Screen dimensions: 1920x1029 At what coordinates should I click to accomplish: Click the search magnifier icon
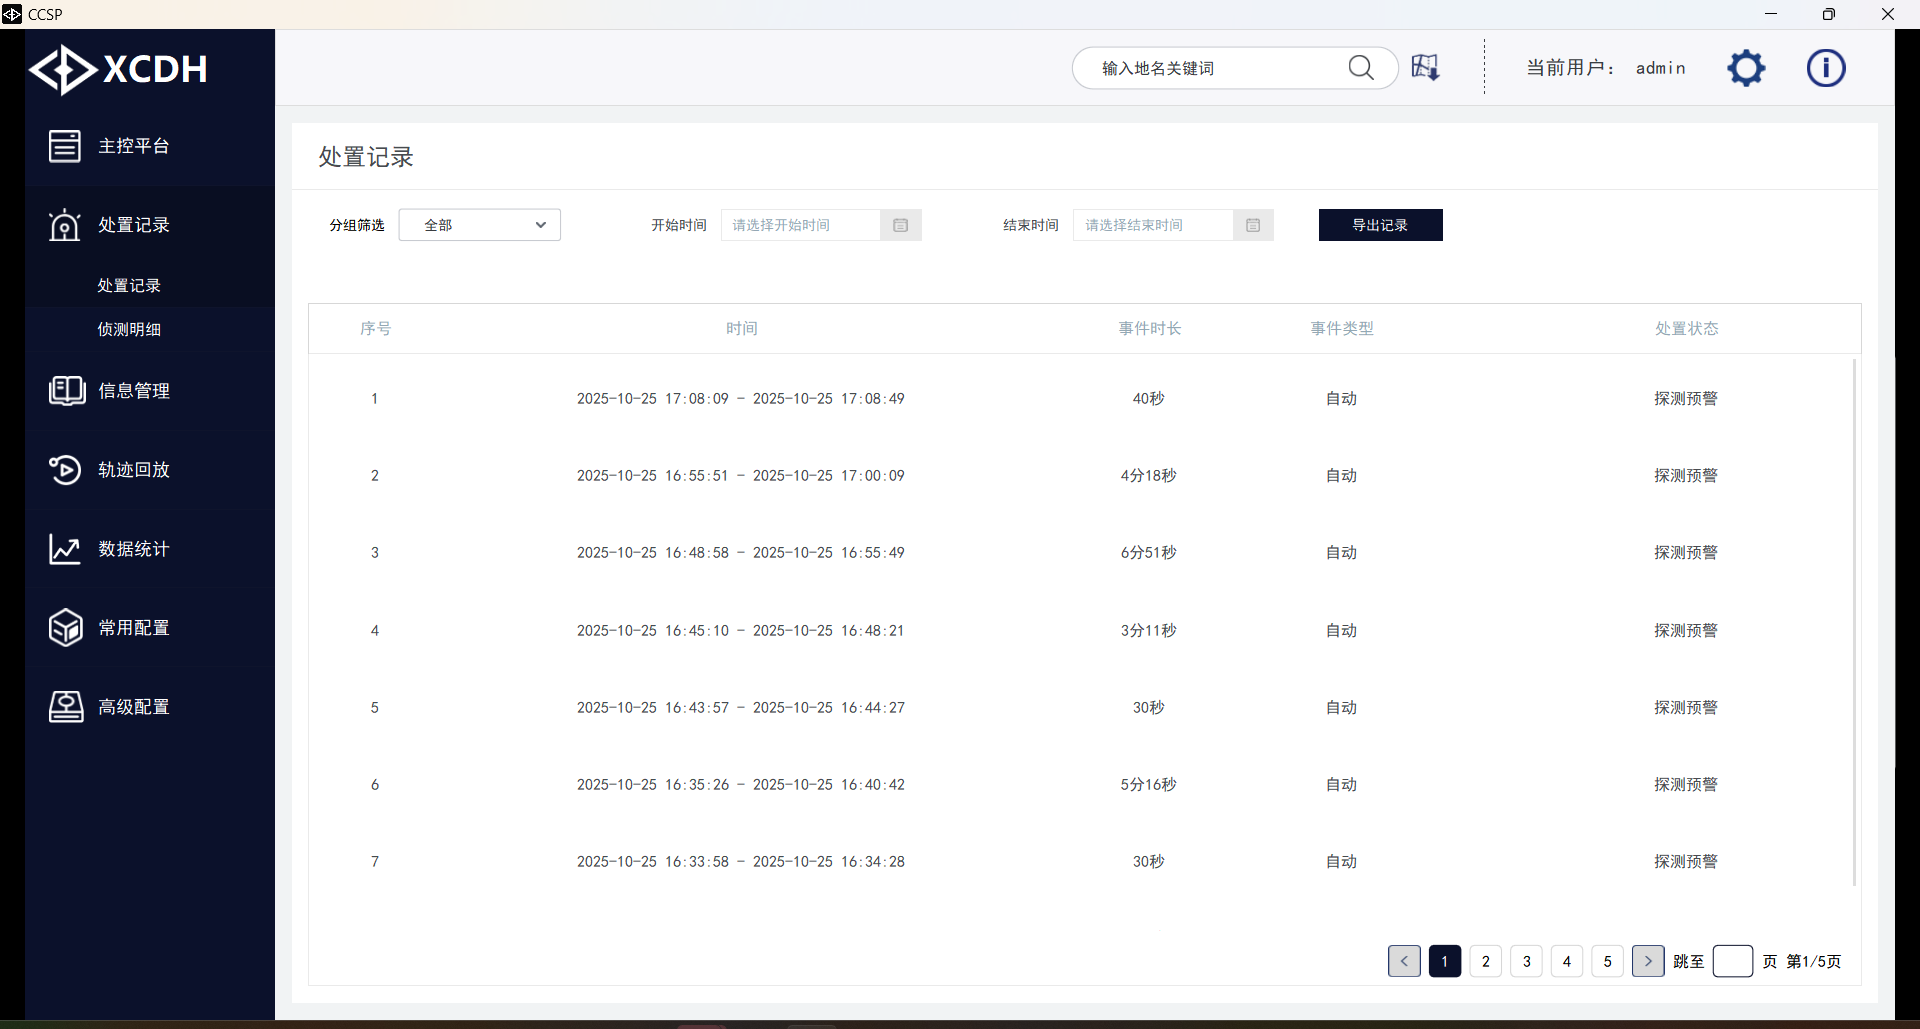tap(1360, 68)
